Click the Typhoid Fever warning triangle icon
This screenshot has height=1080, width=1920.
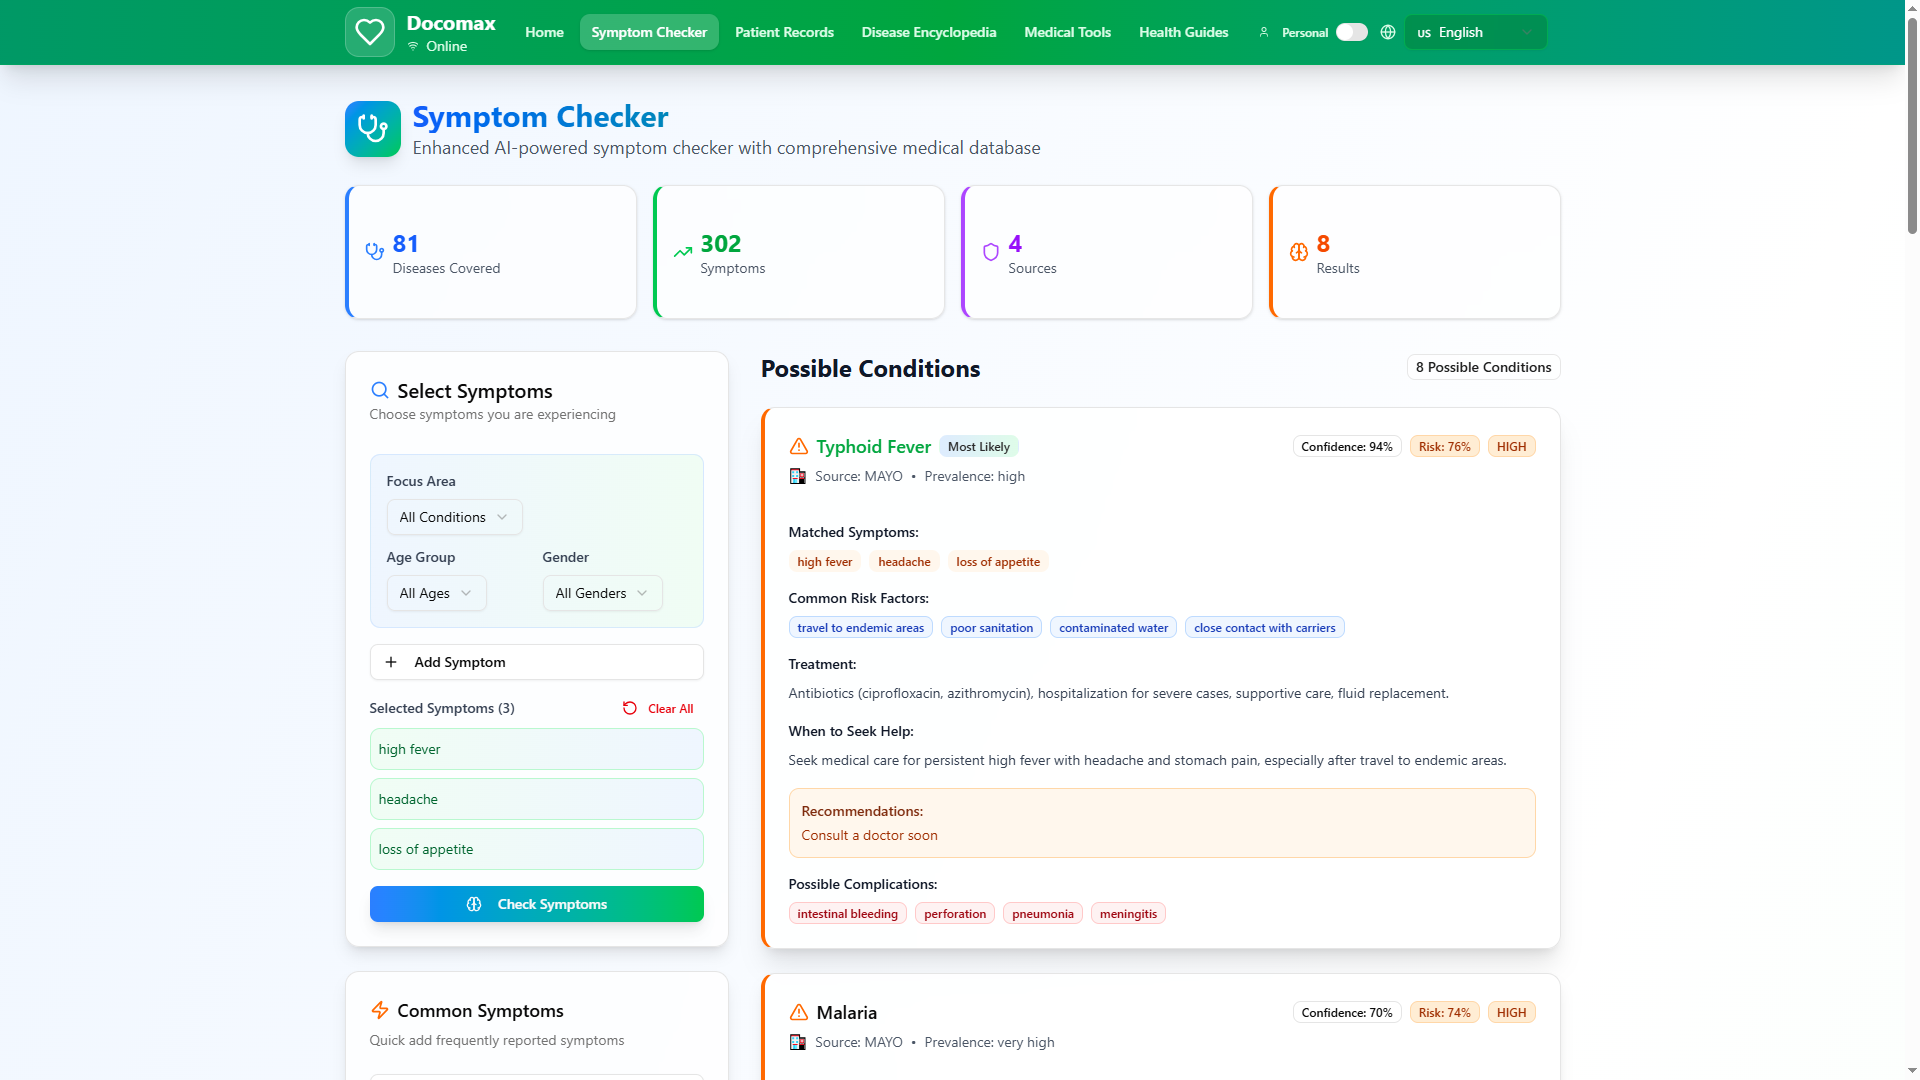tap(798, 447)
